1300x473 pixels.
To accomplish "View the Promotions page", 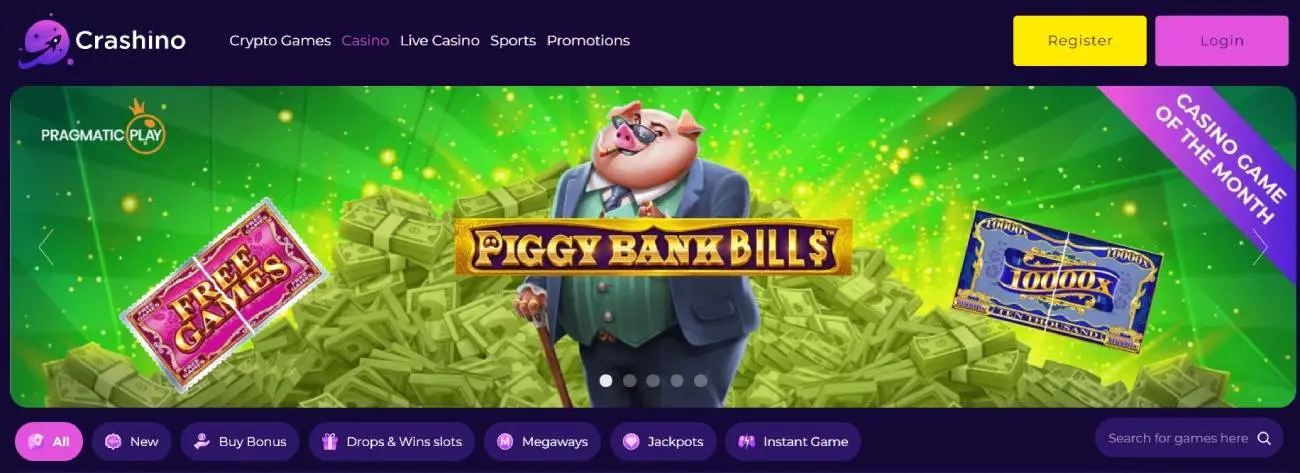I will (x=588, y=41).
